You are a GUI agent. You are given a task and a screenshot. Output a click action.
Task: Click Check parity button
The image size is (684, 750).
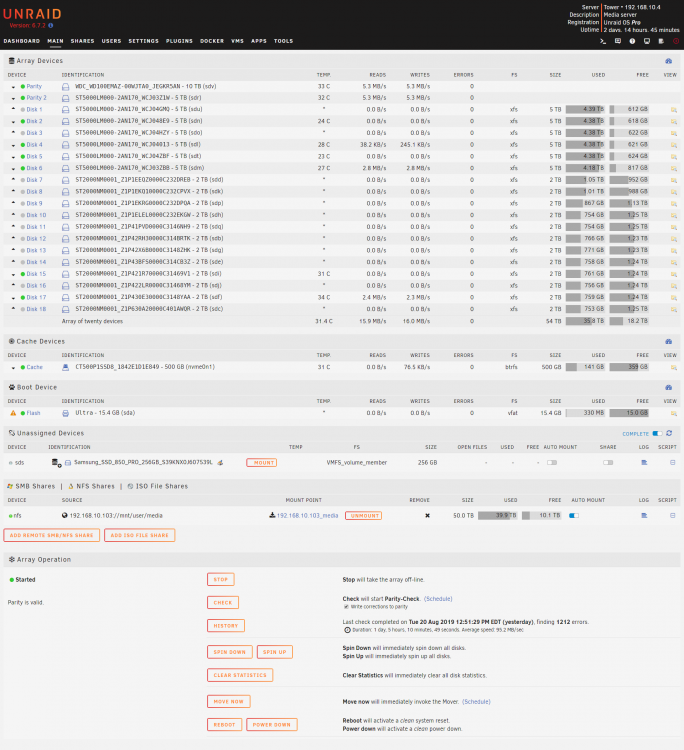coord(223,603)
